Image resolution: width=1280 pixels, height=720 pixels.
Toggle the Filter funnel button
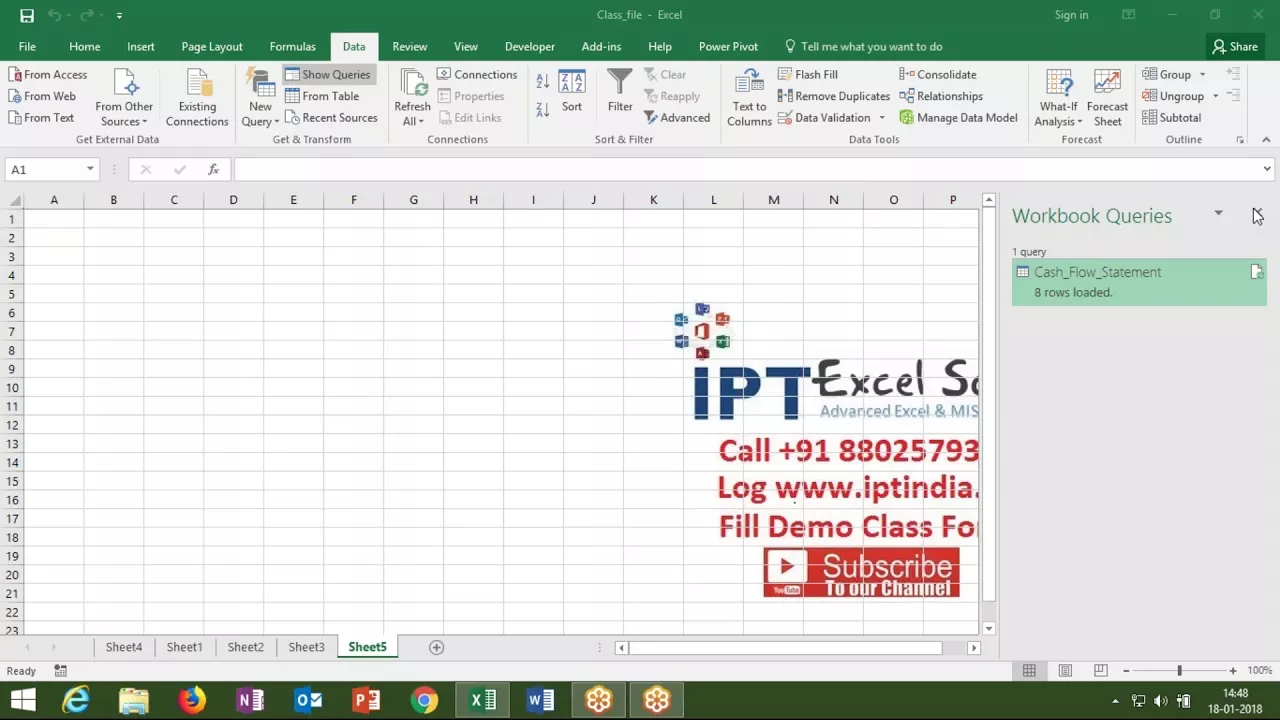[620, 91]
